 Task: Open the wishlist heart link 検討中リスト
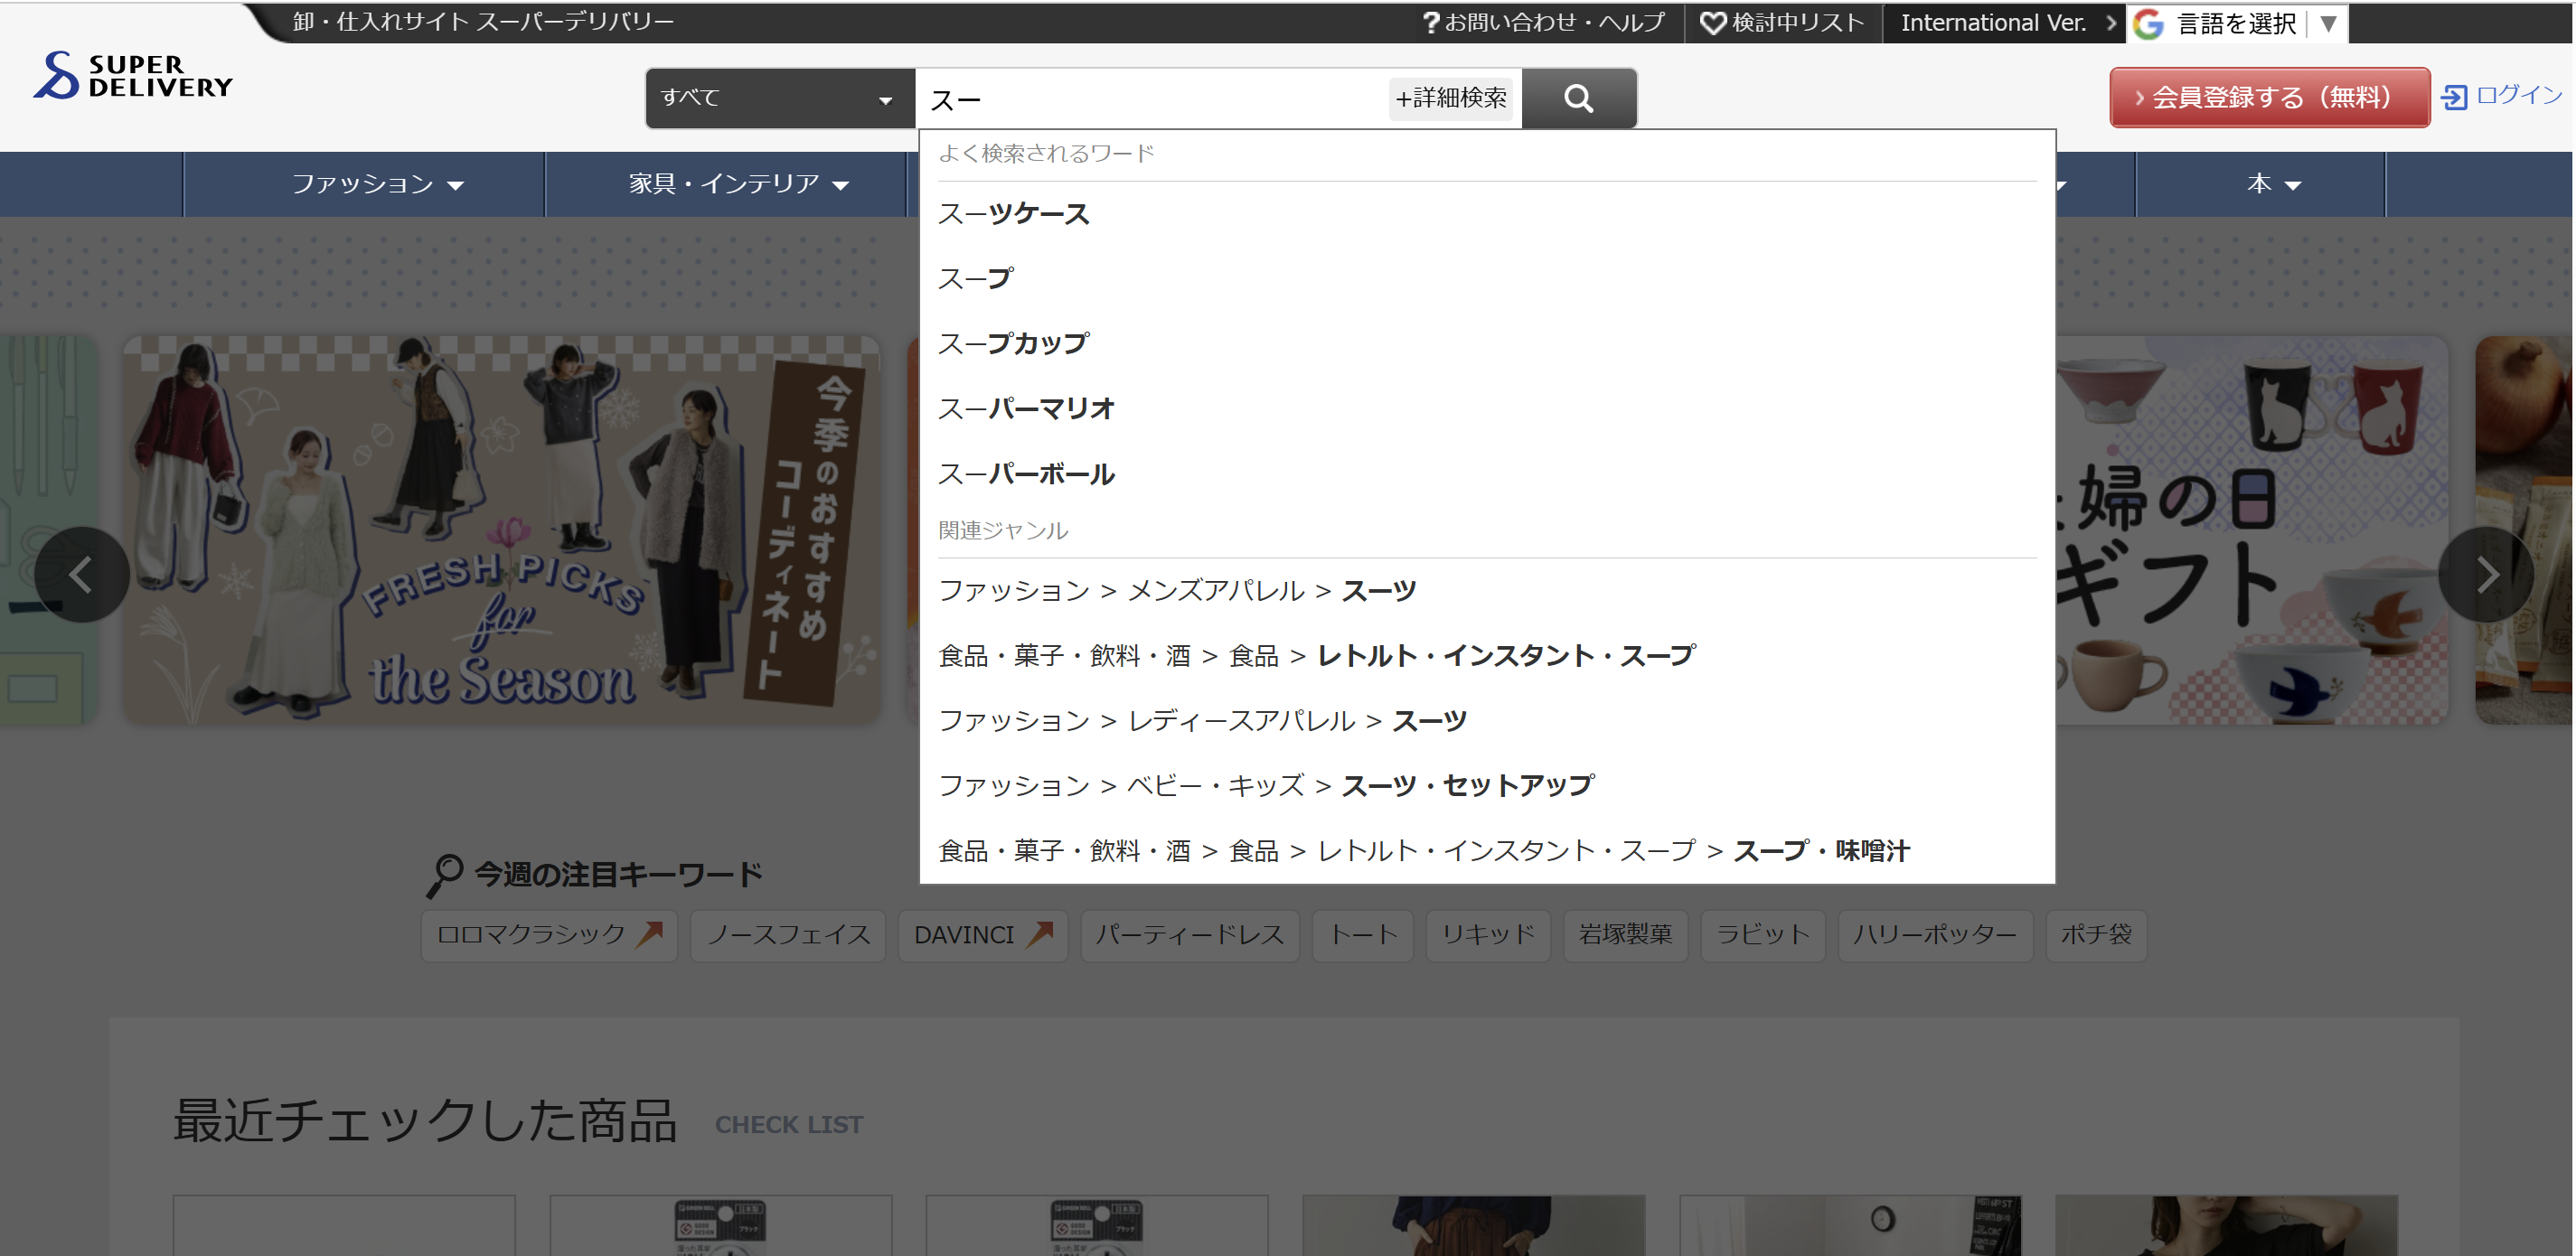(1783, 22)
